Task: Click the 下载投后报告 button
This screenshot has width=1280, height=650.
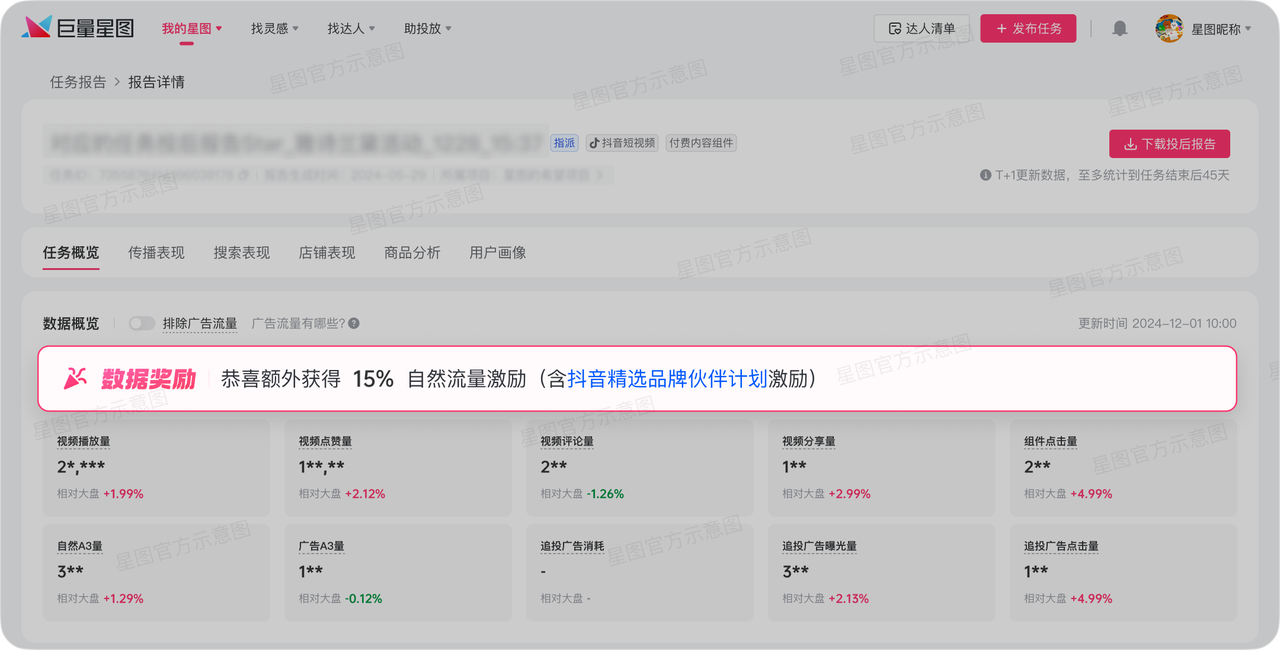Action: click(1169, 144)
